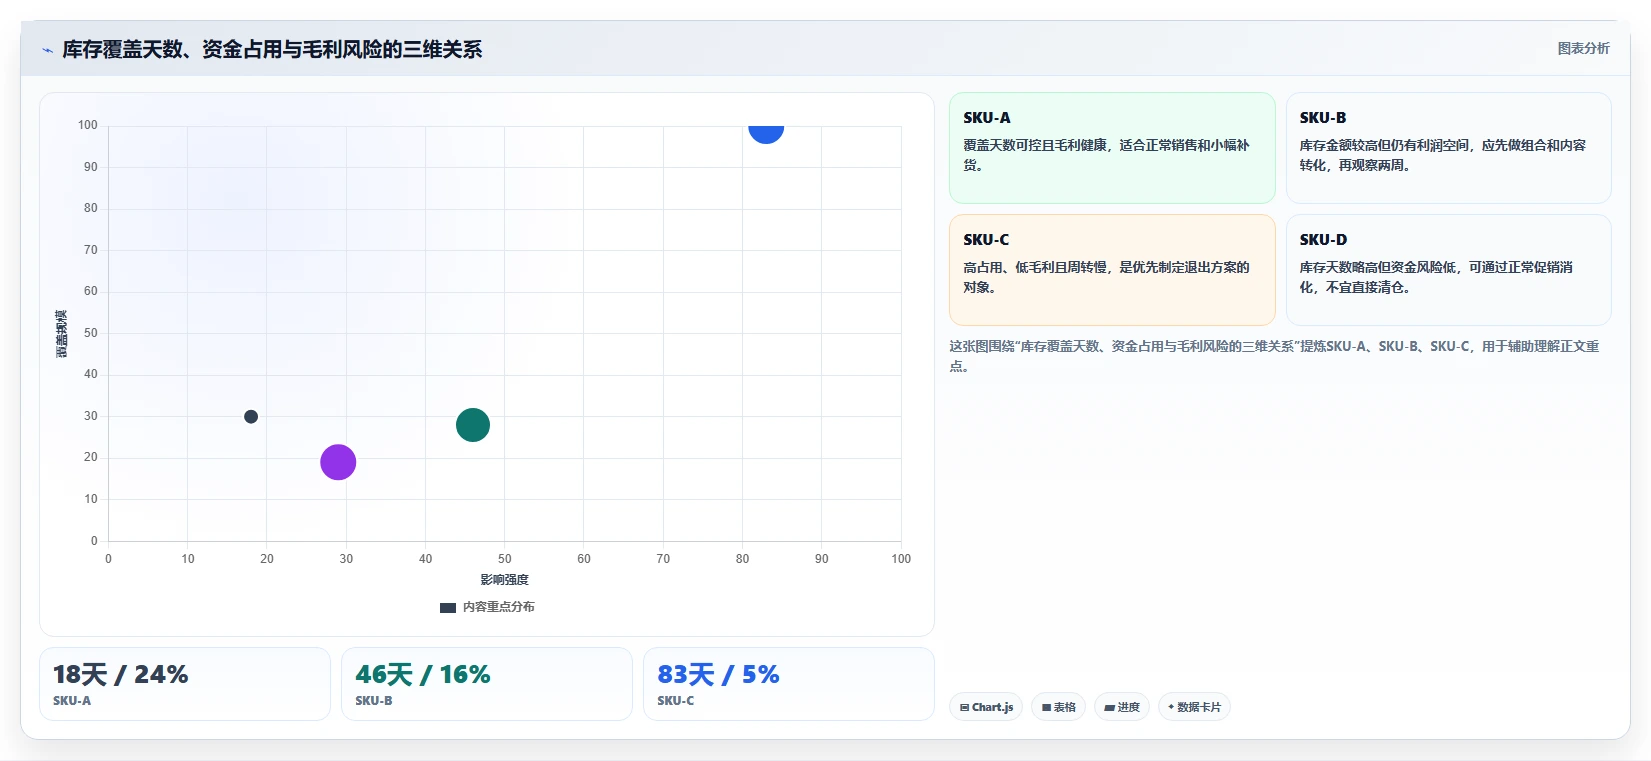Click the 影响强度 x-axis label
Viewport: 1651px width, 761px height.
point(504,580)
